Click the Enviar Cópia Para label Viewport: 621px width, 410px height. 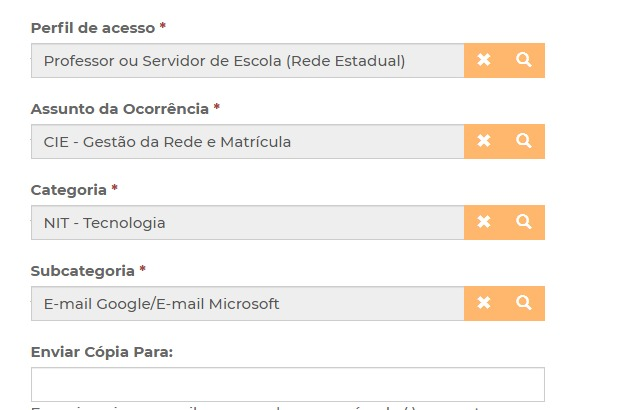point(102,351)
